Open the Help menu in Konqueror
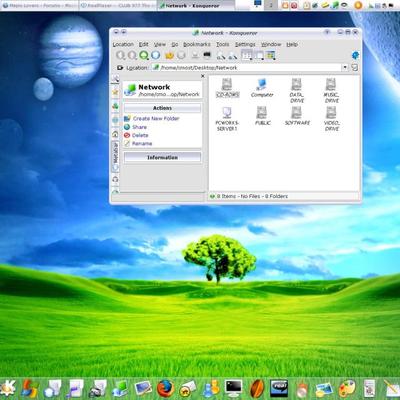The height and width of the screenshot is (400, 400). [x=292, y=44]
